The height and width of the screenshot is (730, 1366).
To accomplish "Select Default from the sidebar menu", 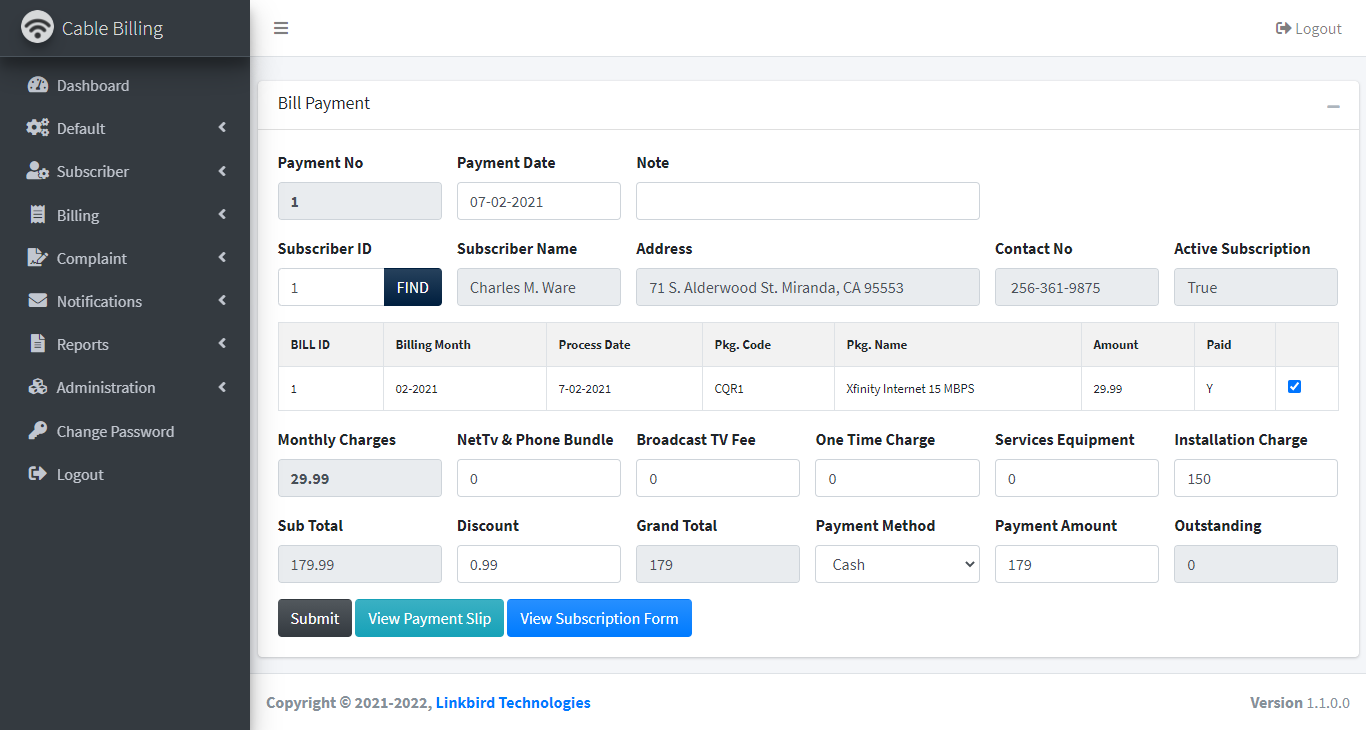I will point(82,128).
